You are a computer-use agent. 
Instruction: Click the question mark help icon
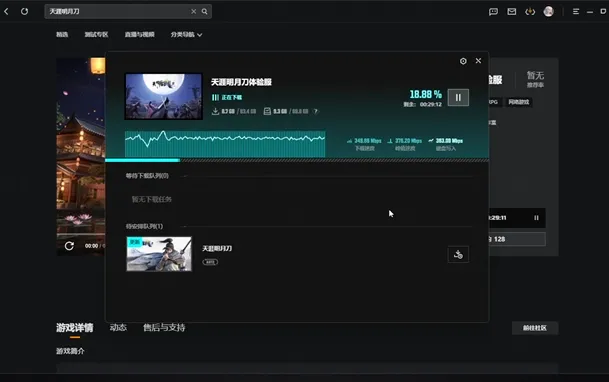[x=315, y=111]
